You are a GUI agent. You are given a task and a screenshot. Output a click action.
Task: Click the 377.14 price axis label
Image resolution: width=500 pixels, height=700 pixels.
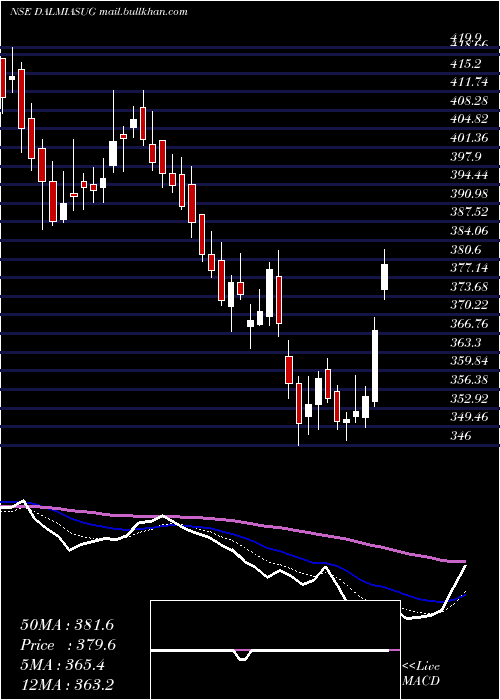pyautogui.click(x=469, y=268)
